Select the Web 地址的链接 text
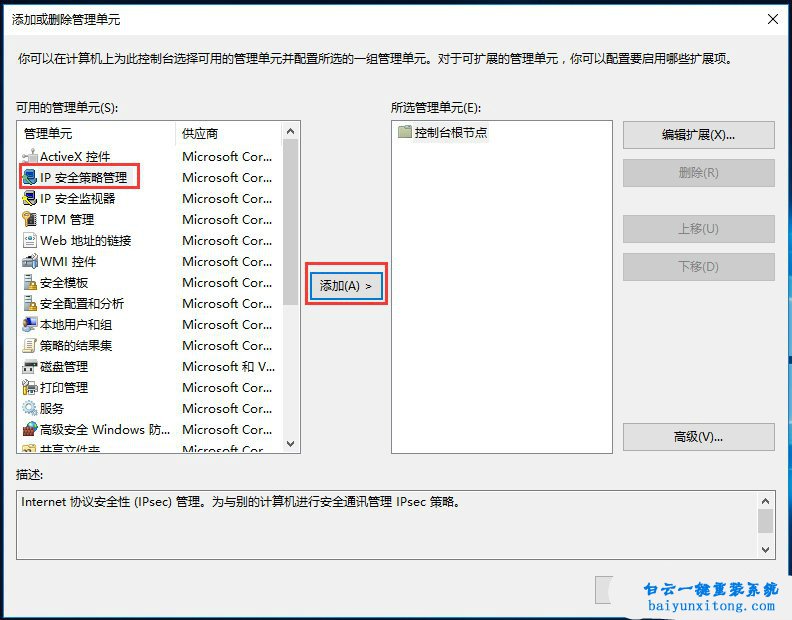The image size is (792, 620). click(85, 241)
